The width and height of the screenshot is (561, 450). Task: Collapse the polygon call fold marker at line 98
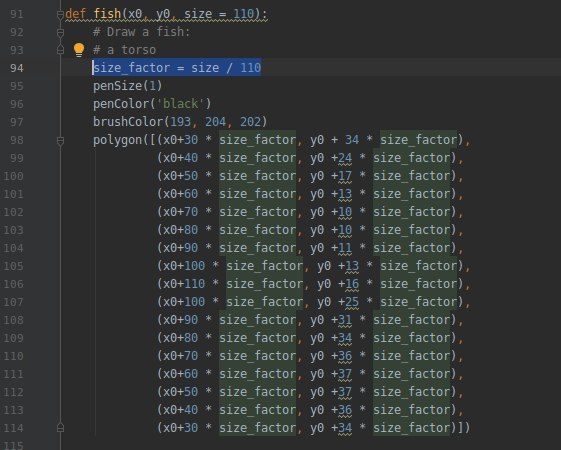[x=60, y=141]
